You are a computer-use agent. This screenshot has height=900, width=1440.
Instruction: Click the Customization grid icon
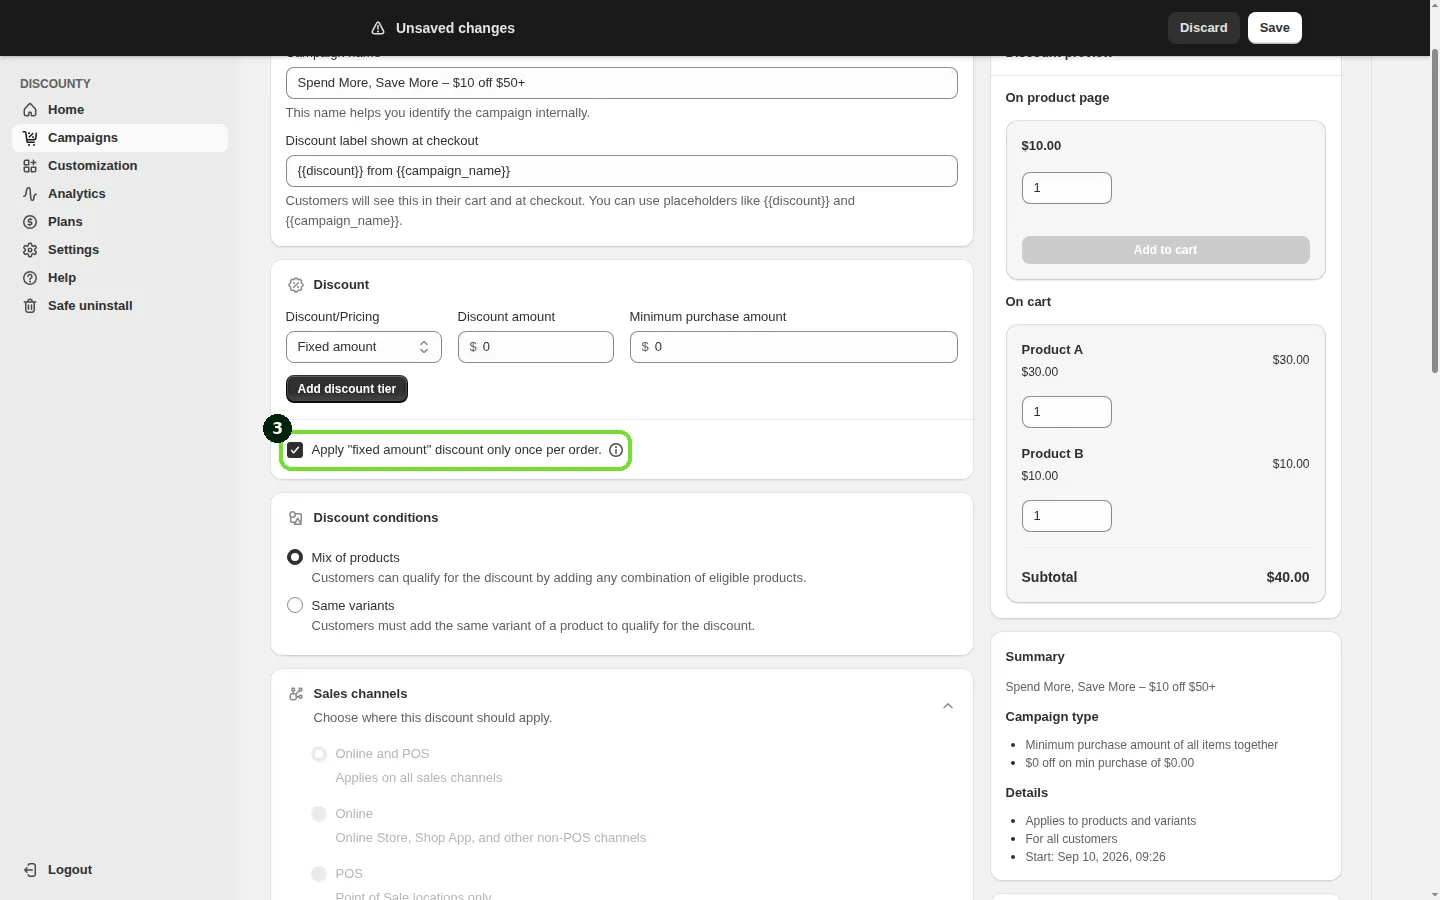pyautogui.click(x=30, y=166)
